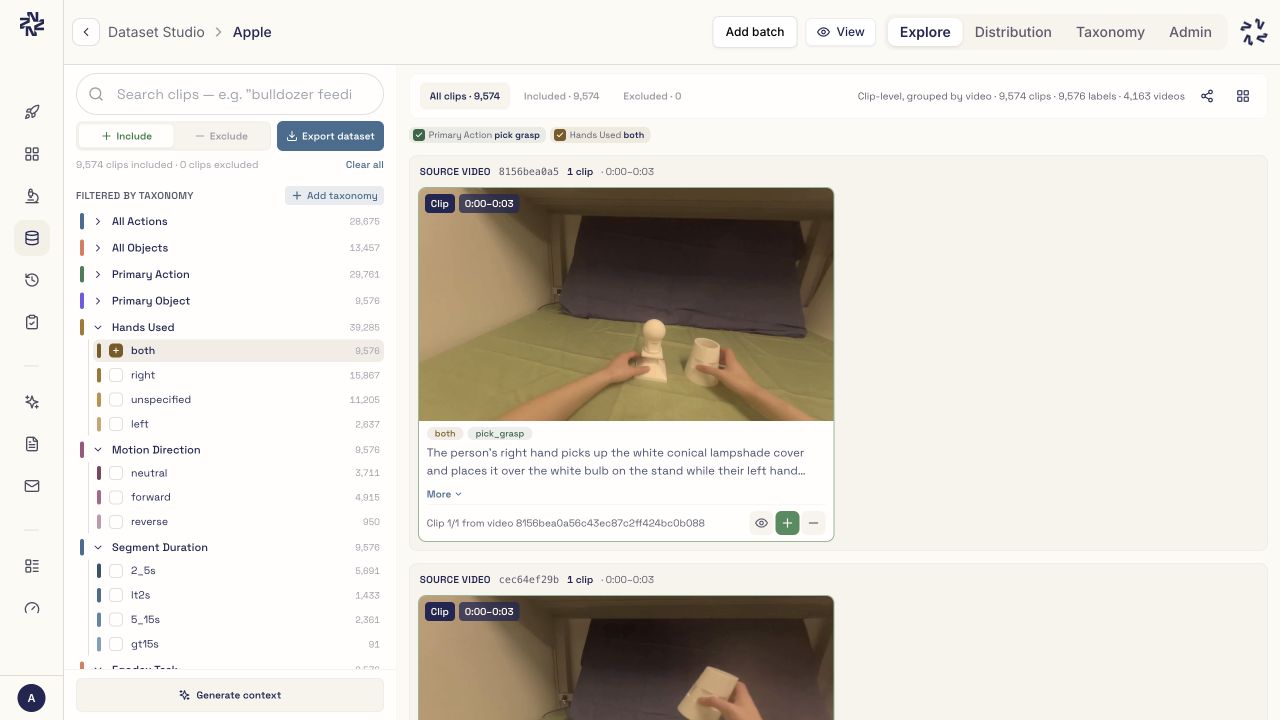Check the 'right' Hands Used checkbox
The image size is (1280, 720).
[116, 375]
